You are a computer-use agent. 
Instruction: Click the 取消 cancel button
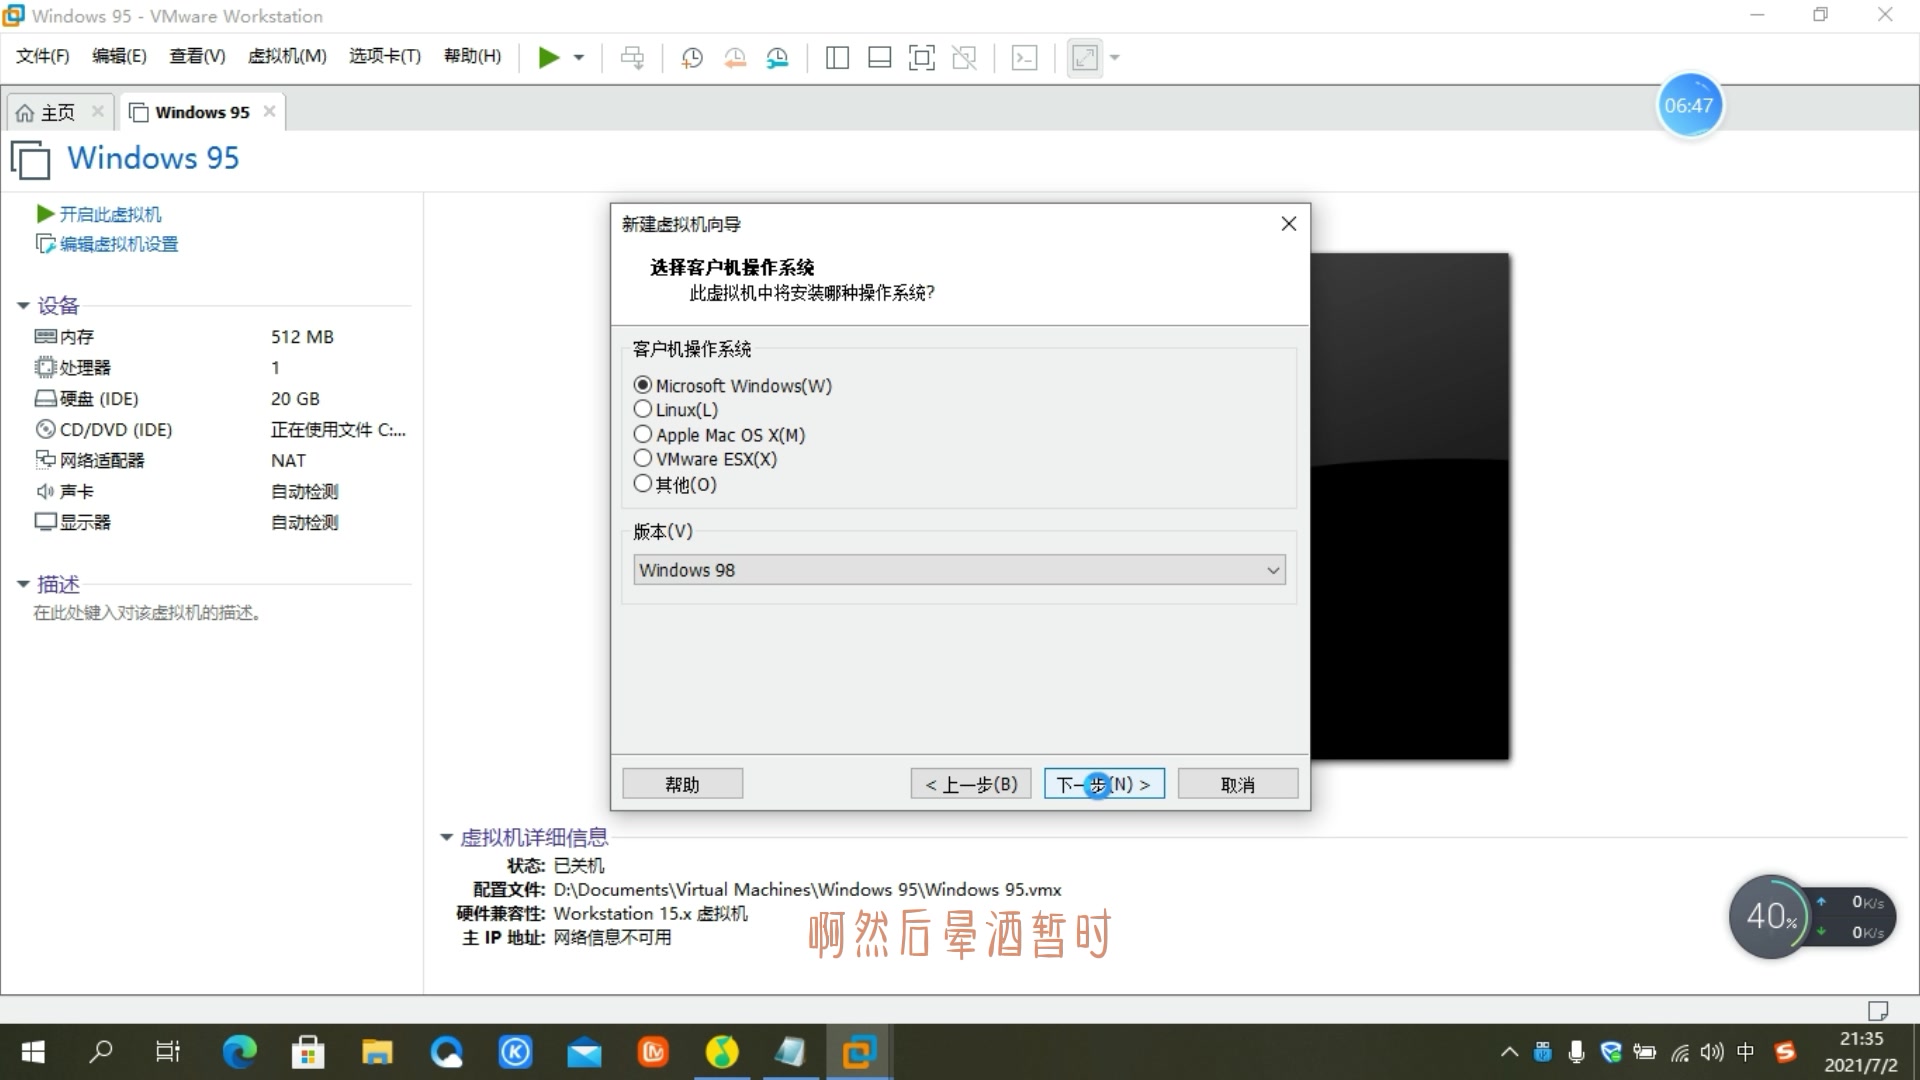pos(1238,784)
